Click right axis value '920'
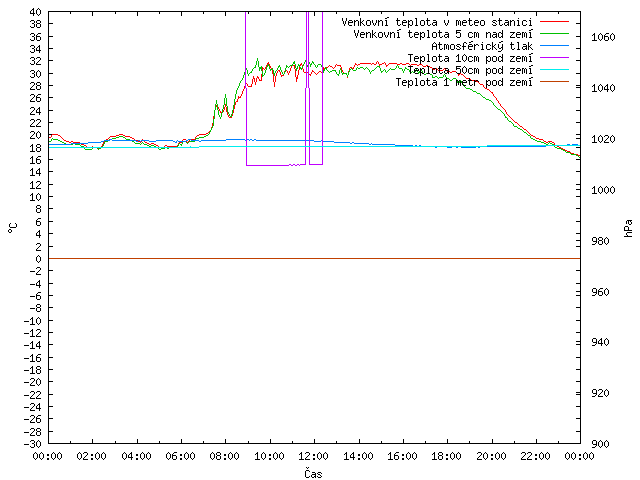640x480 pixels. coord(600,393)
